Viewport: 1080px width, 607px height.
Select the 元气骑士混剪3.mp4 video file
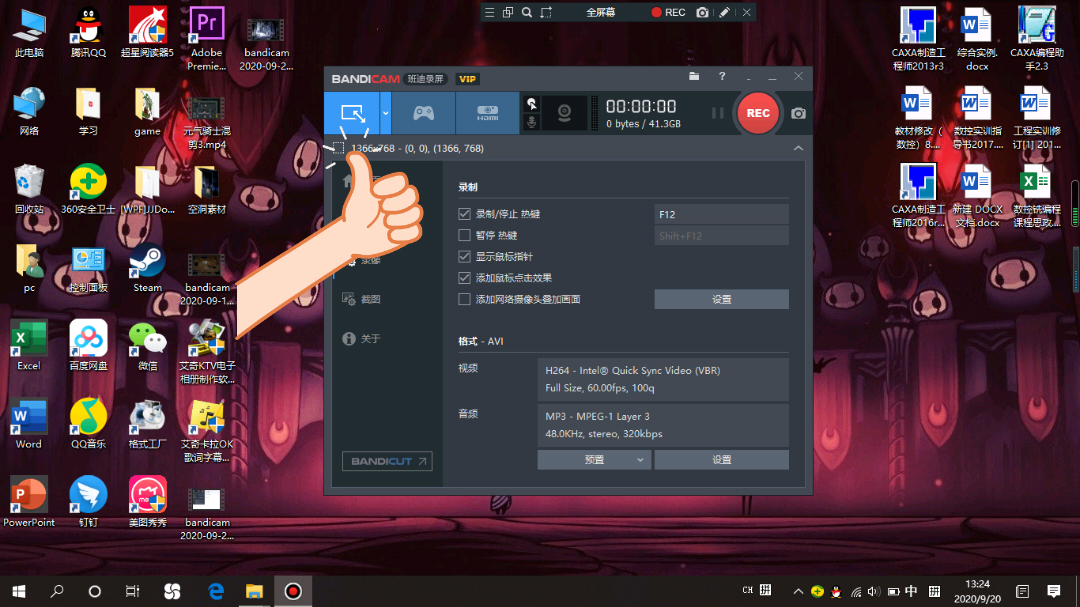coord(207,124)
